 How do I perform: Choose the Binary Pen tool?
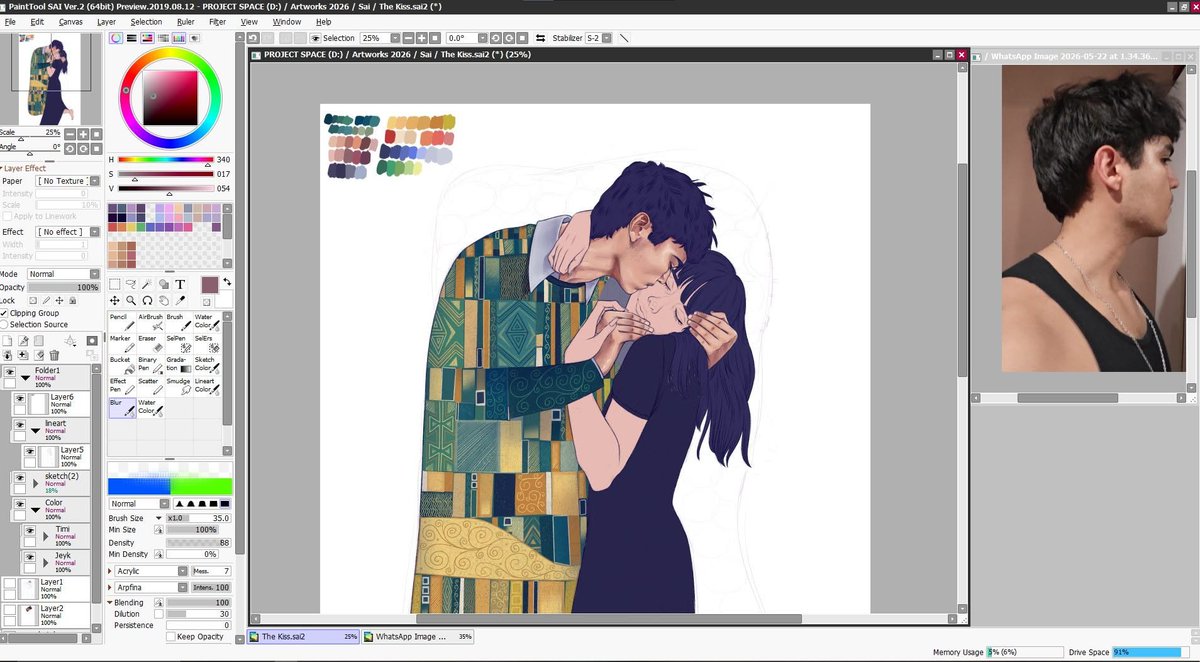150,364
